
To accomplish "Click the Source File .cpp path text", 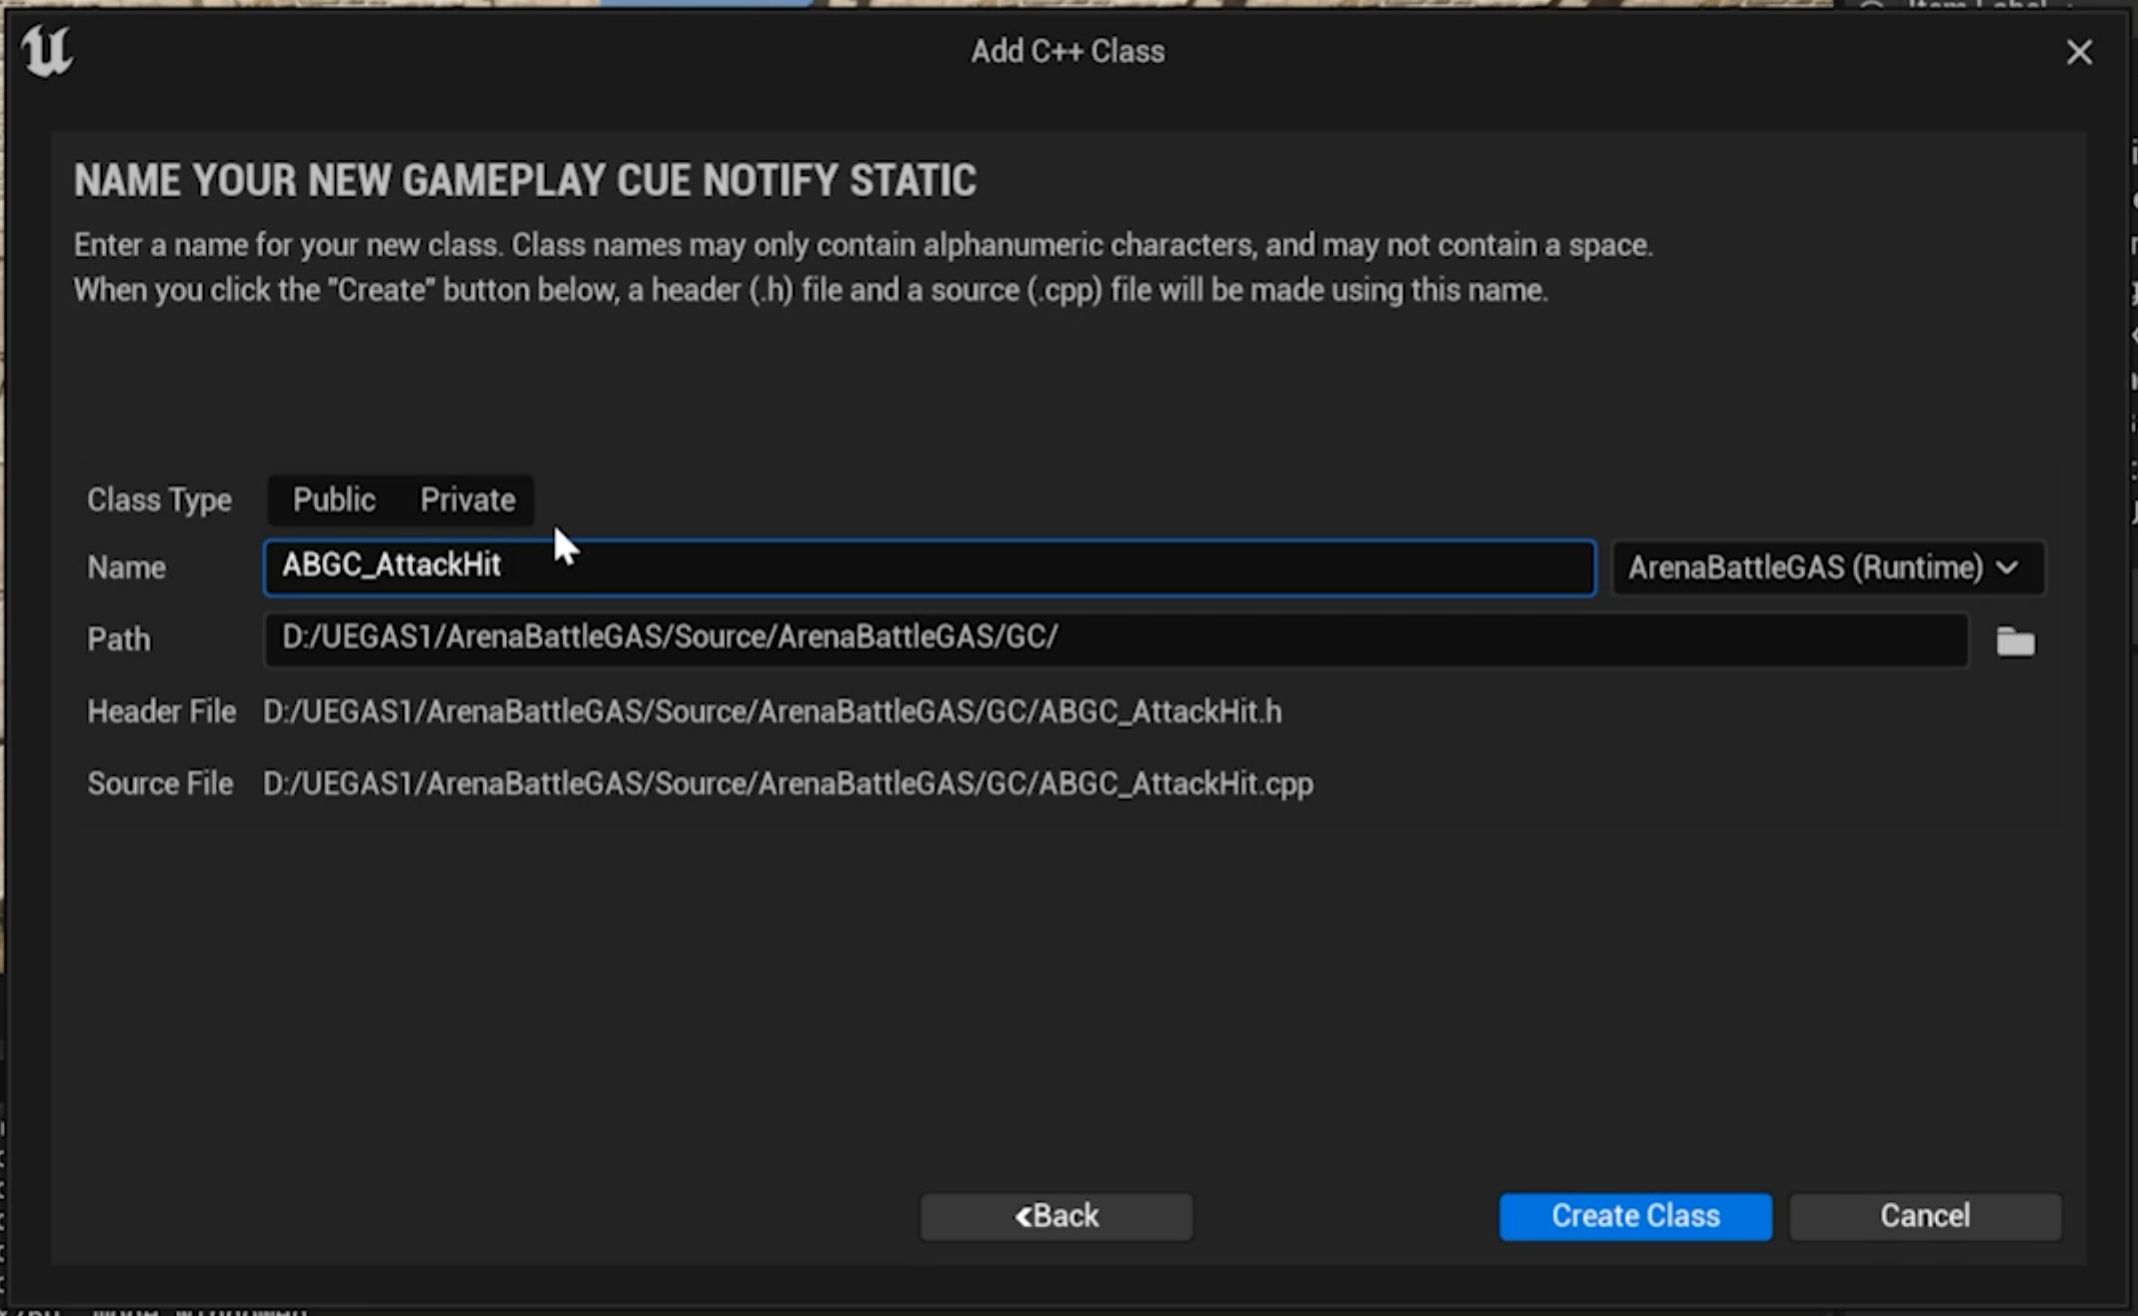I will (787, 784).
